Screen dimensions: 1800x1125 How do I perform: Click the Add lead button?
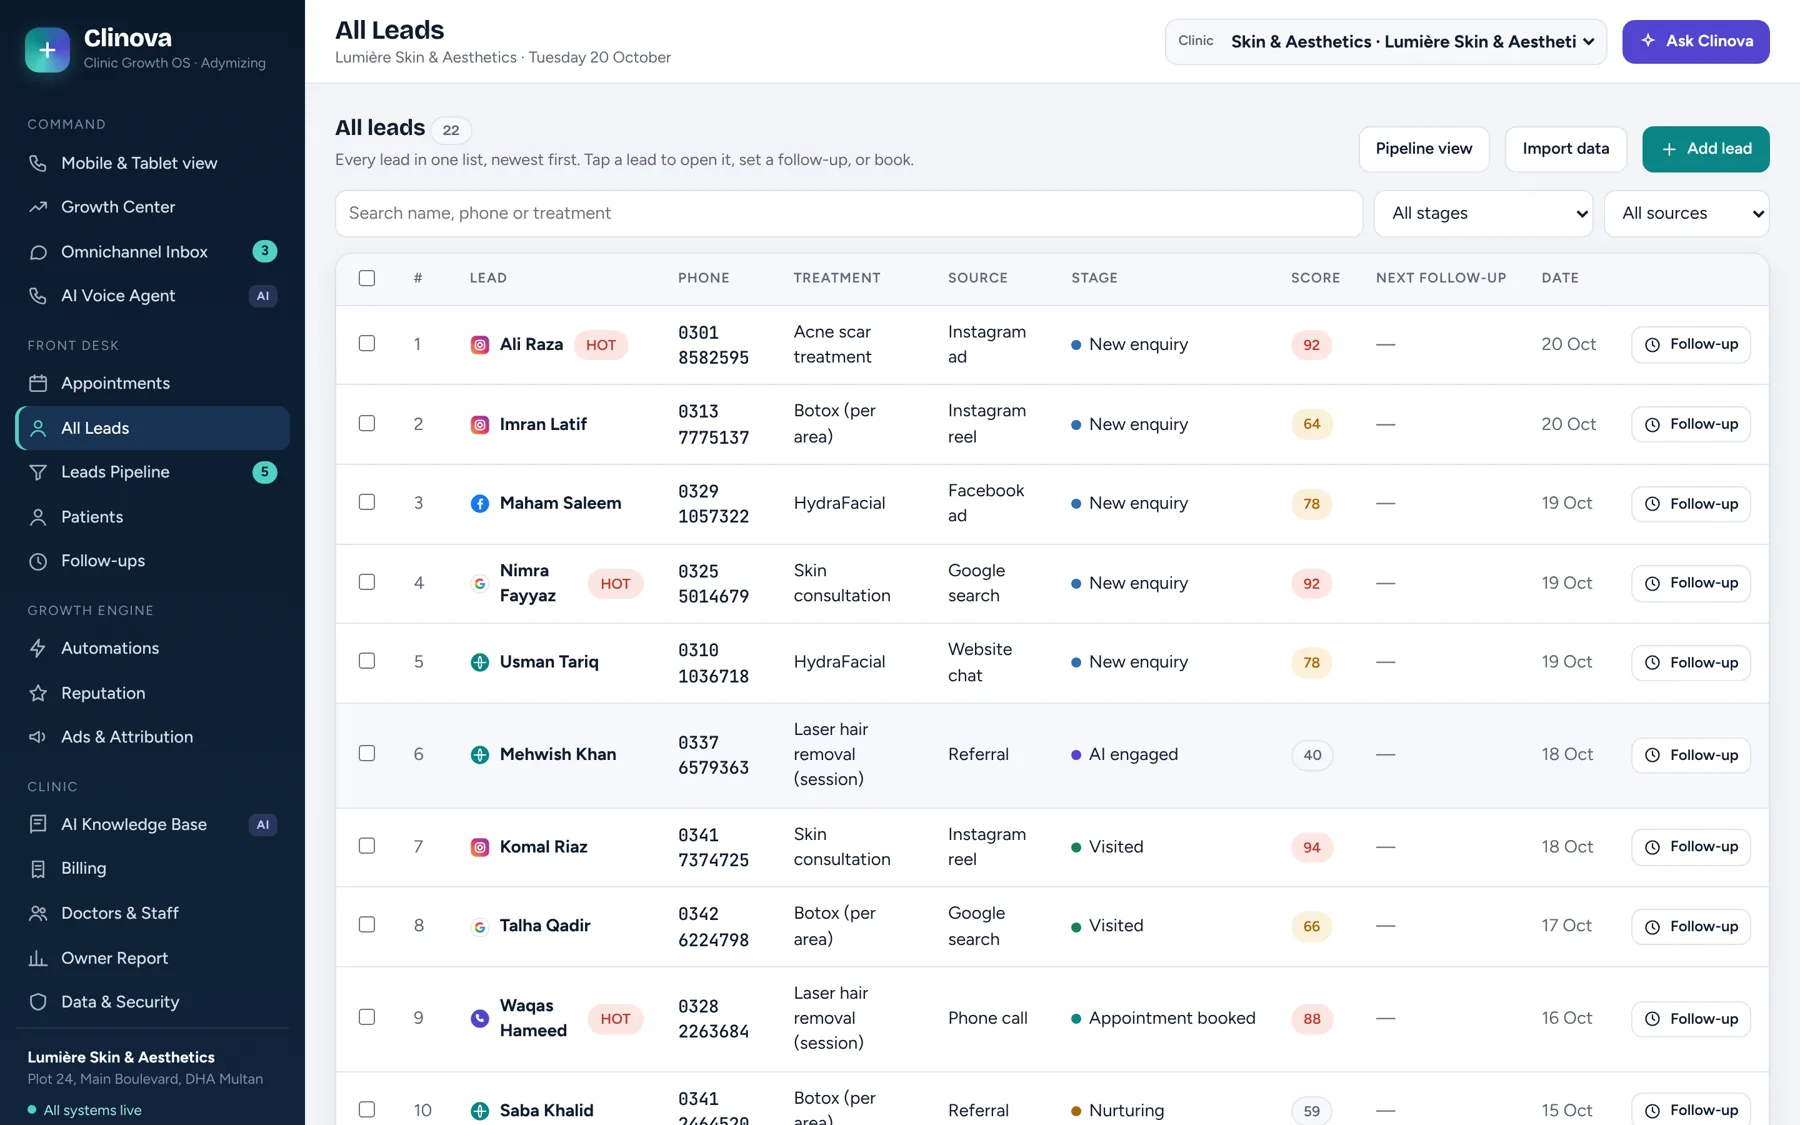click(1706, 149)
